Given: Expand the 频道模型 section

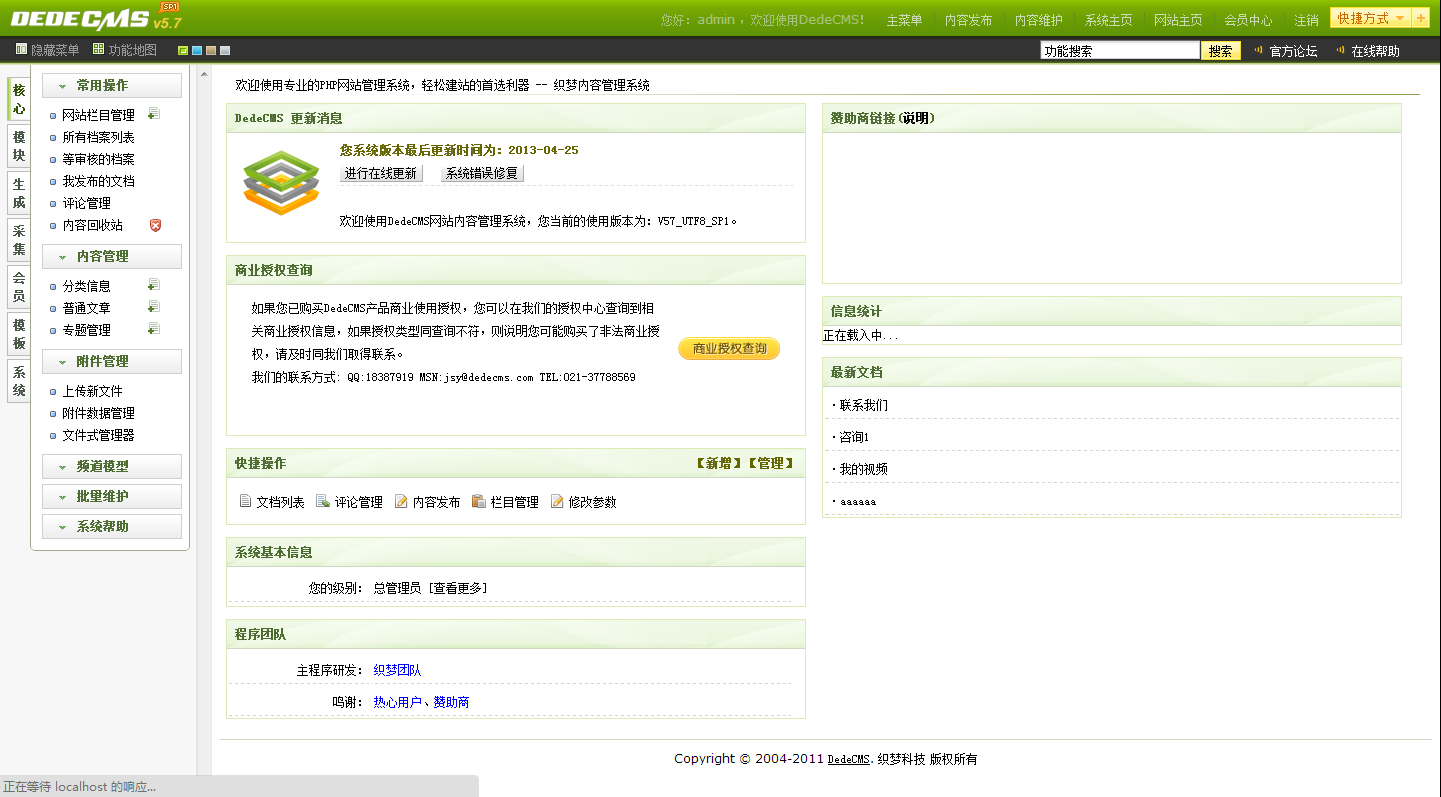Looking at the screenshot, I should (112, 467).
